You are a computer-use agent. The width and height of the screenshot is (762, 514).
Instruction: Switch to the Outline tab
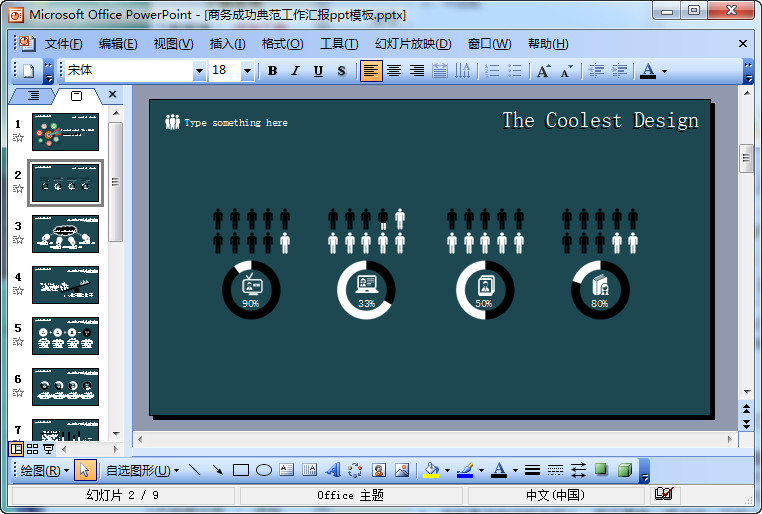(33, 96)
